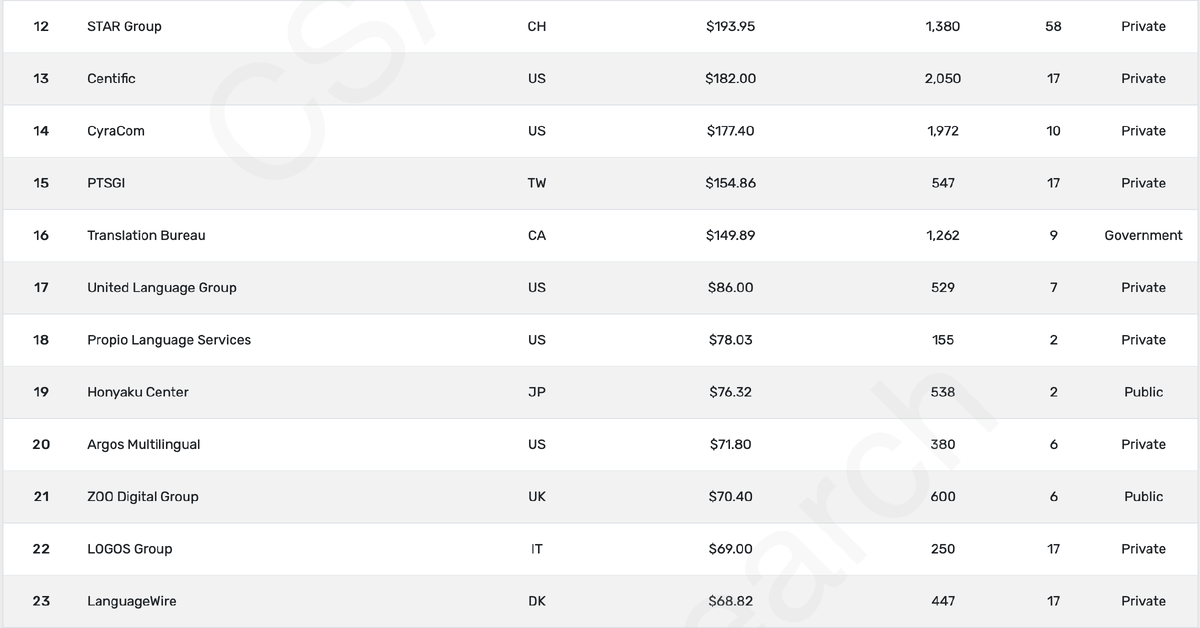Select the DK country code
The height and width of the screenshot is (628, 1200).
click(537, 601)
